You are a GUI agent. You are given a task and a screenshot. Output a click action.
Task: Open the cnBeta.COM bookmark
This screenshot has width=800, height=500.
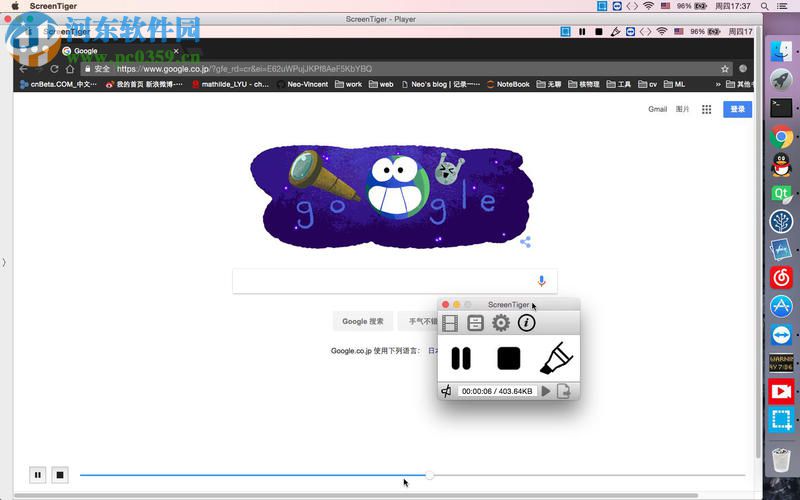(x=58, y=85)
